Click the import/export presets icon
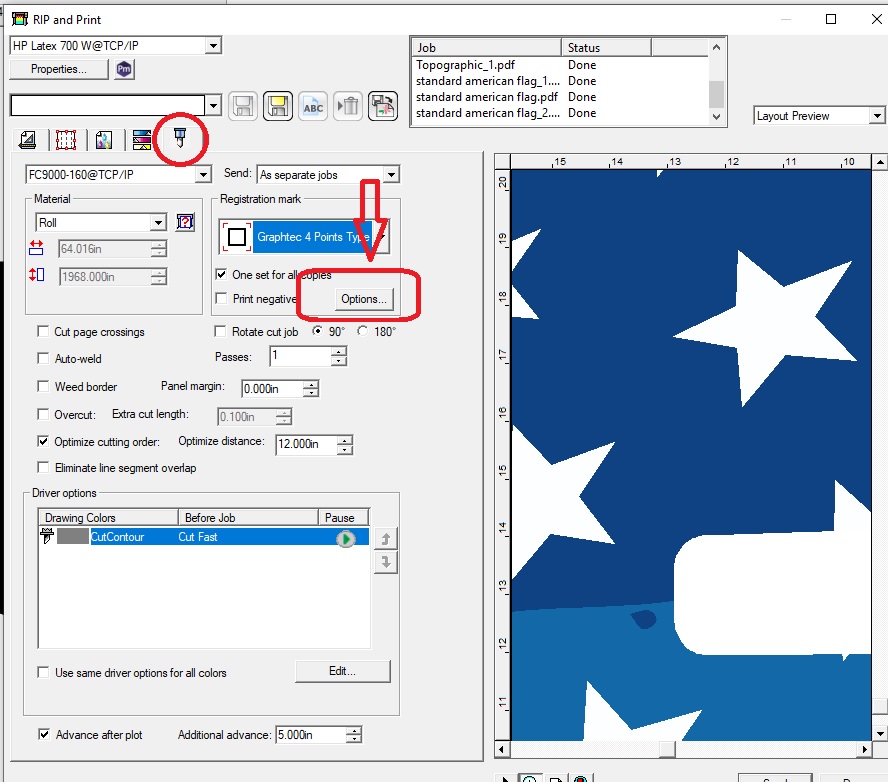Screen dimensions: 888x782 [x=383, y=106]
